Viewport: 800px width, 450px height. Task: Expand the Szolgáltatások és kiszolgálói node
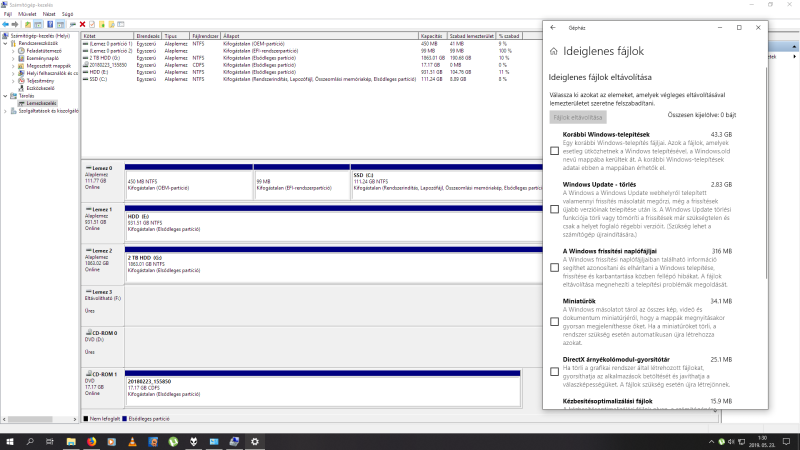coord(6,111)
